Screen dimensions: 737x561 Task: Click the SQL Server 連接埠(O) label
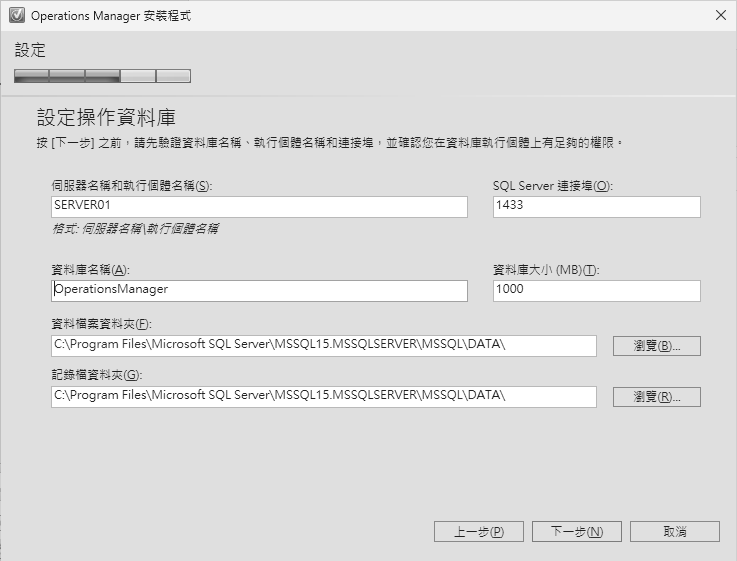click(x=553, y=186)
